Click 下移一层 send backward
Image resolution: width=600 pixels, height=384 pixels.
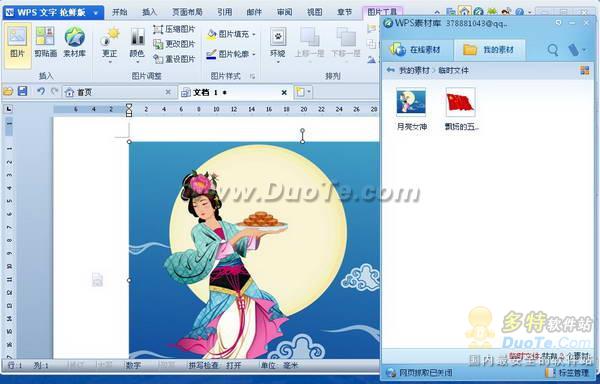[x=346, y=42]
